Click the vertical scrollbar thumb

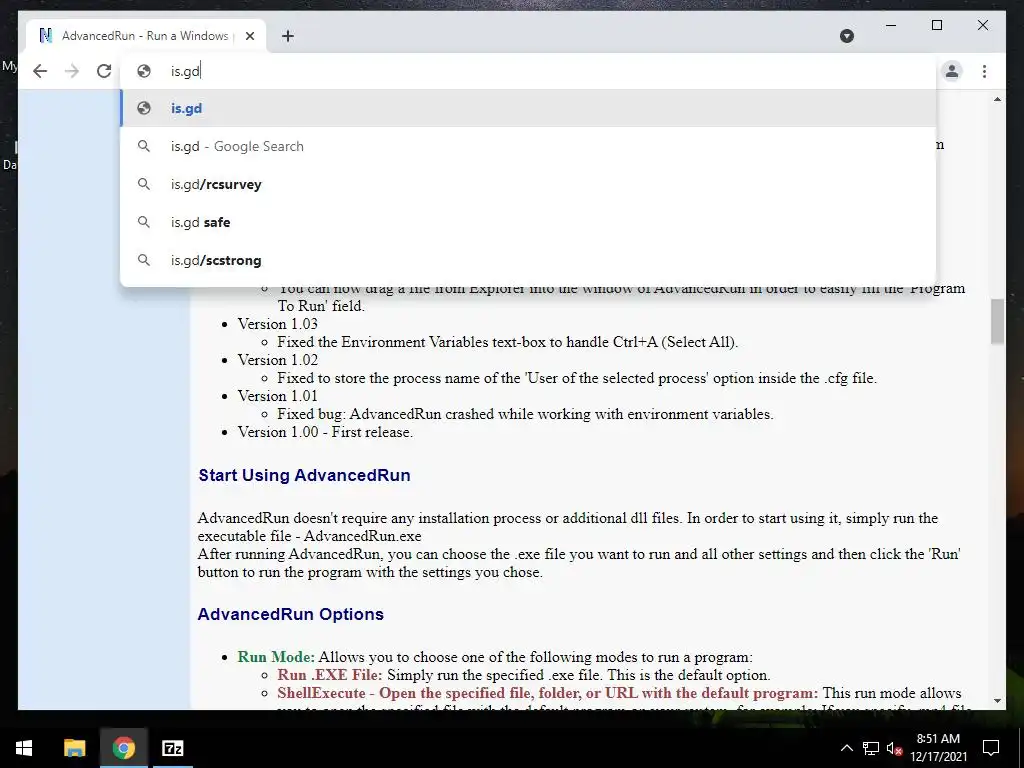pos(997,321)
